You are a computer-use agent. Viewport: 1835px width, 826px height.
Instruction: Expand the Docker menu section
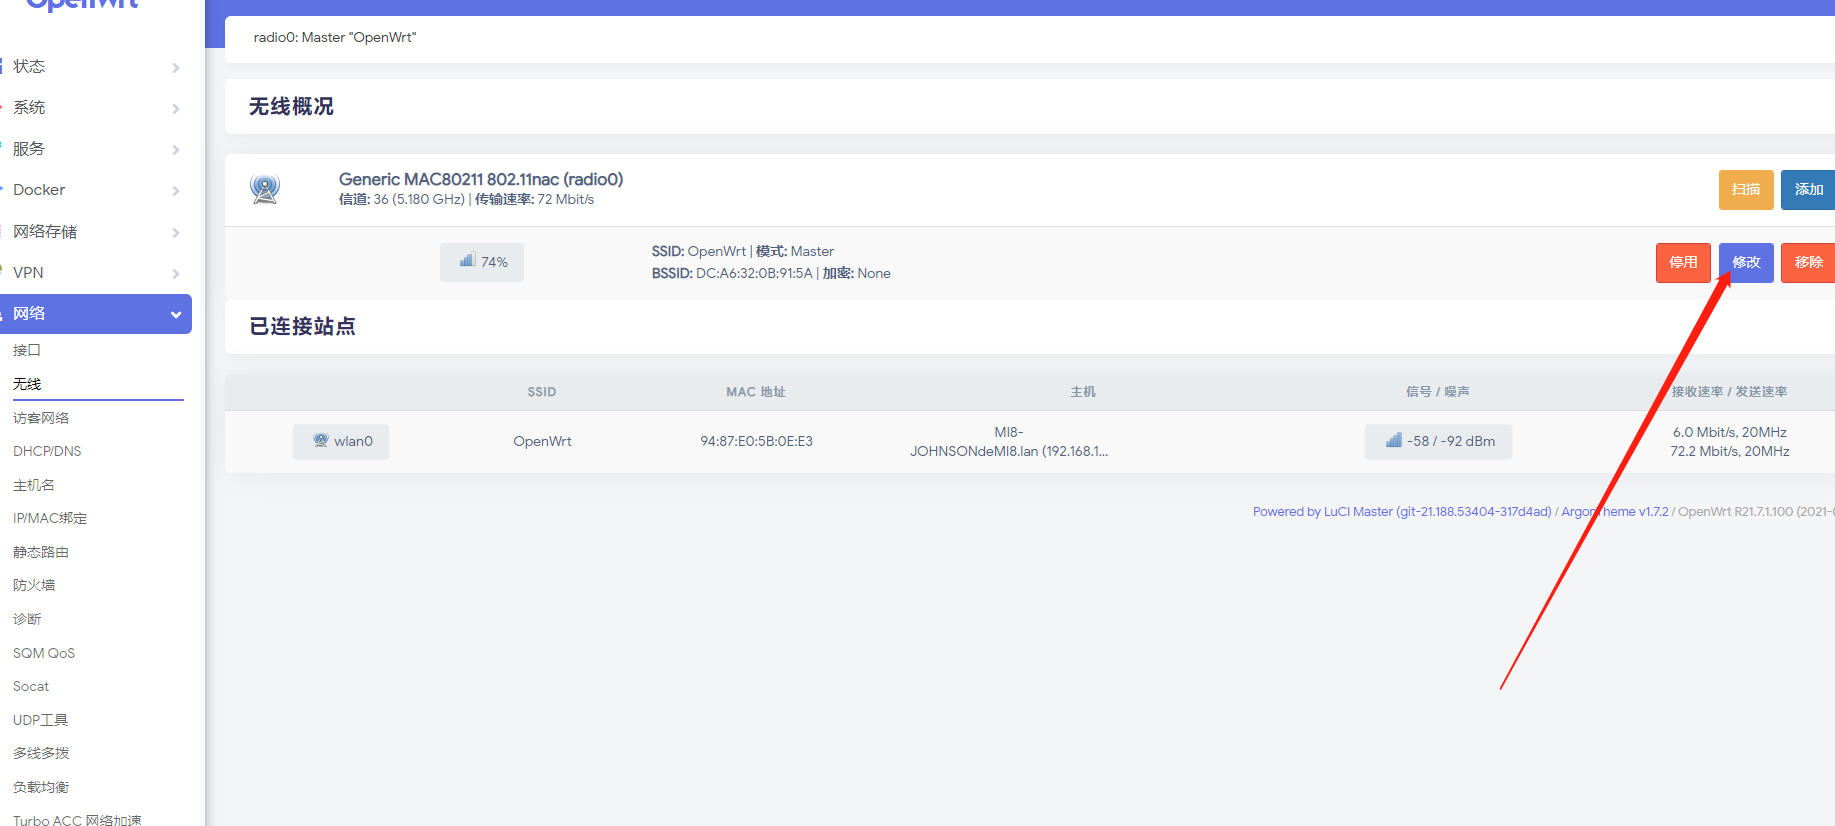(95, 190)
